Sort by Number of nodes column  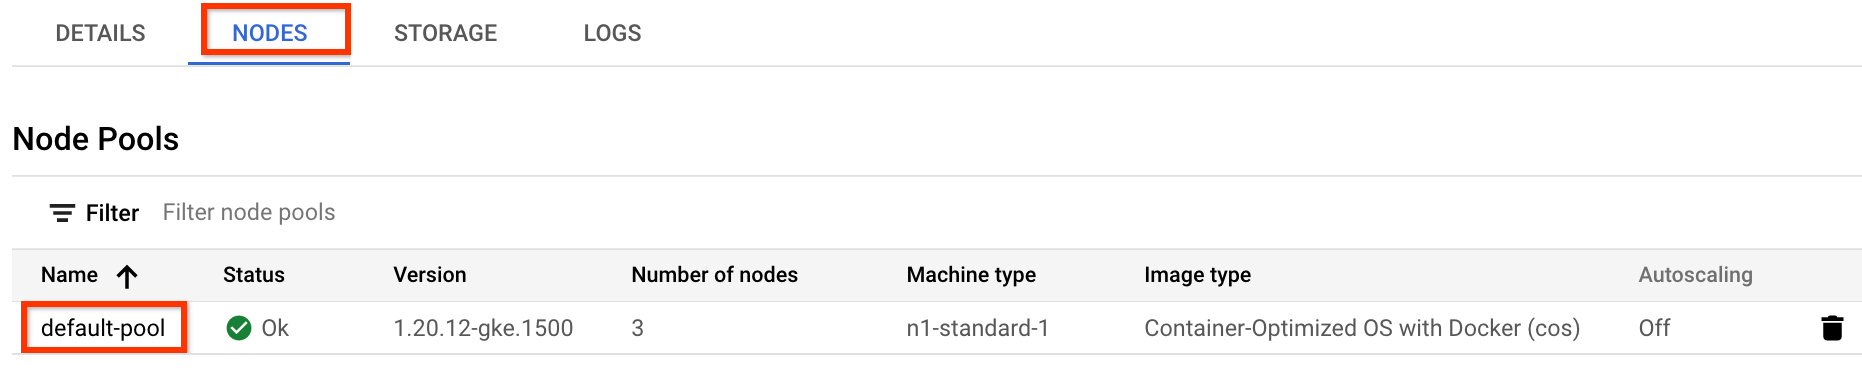coord(715,275)
